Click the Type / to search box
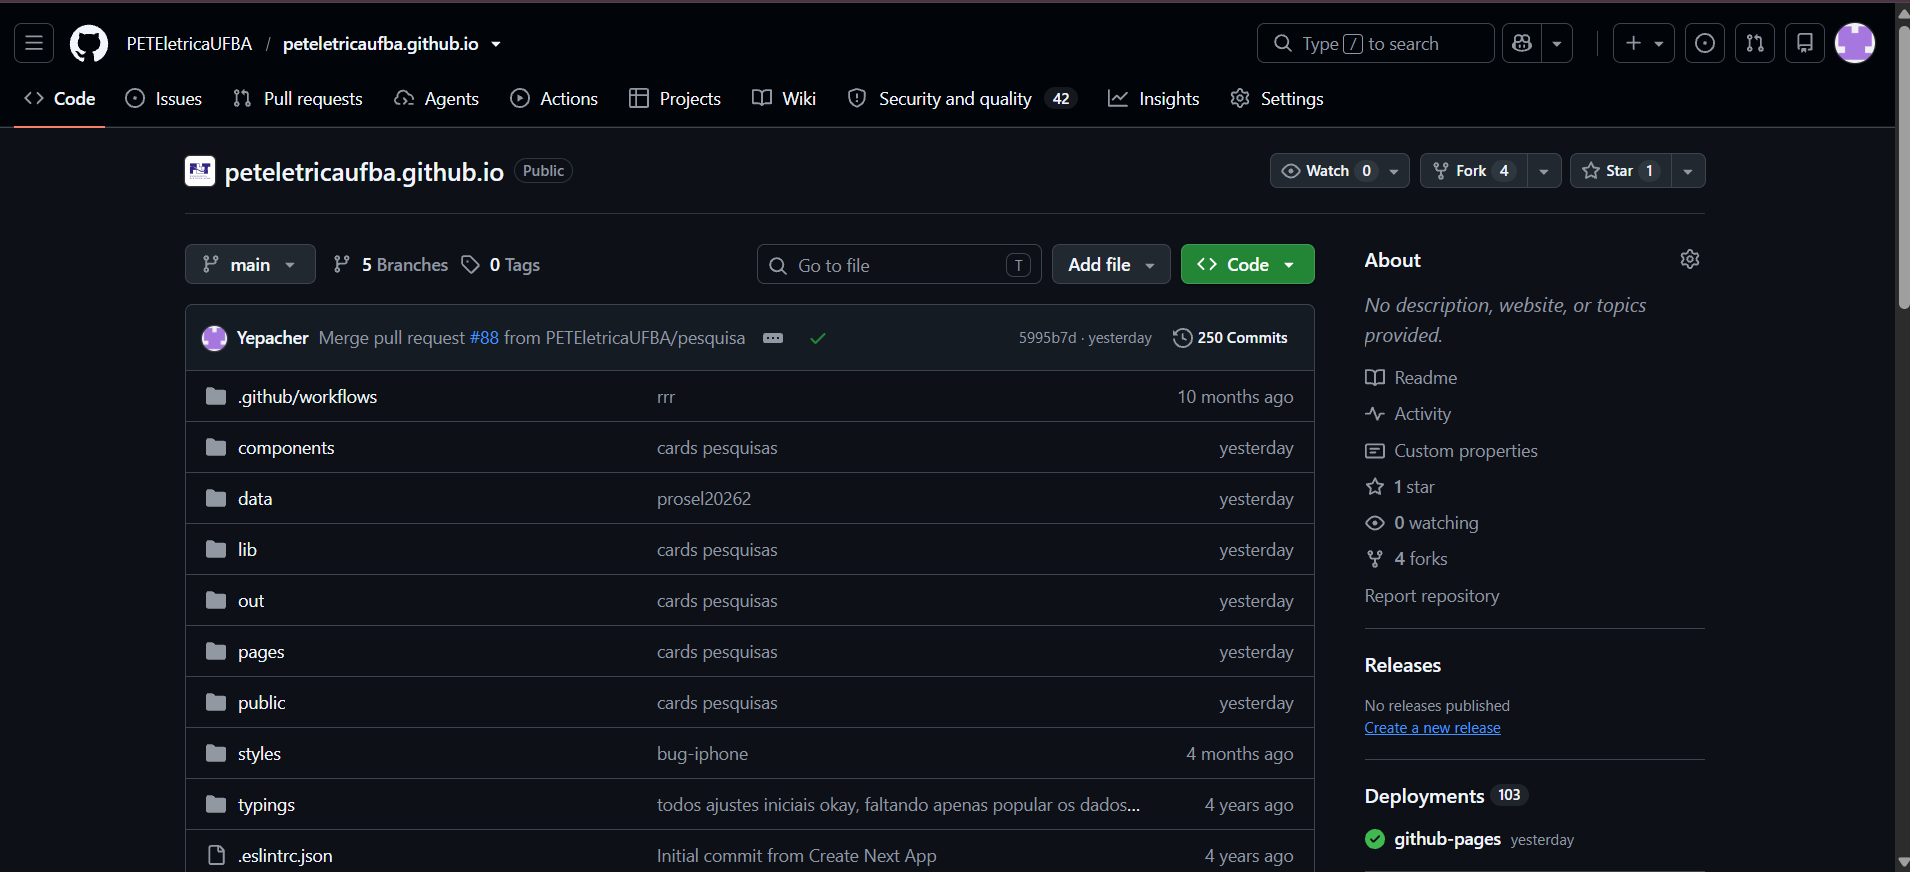The image size is (1910, 872). tap(1375, 43)
